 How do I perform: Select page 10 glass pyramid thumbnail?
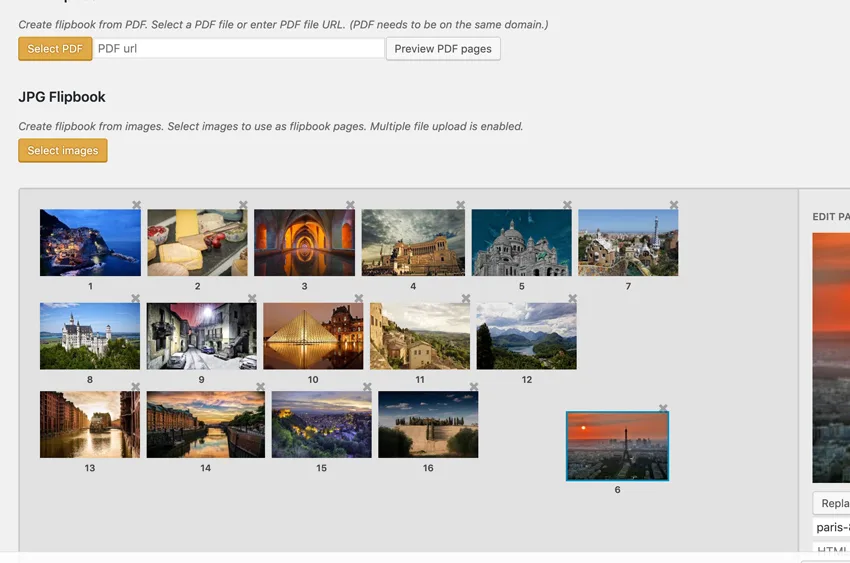(313, 336)
